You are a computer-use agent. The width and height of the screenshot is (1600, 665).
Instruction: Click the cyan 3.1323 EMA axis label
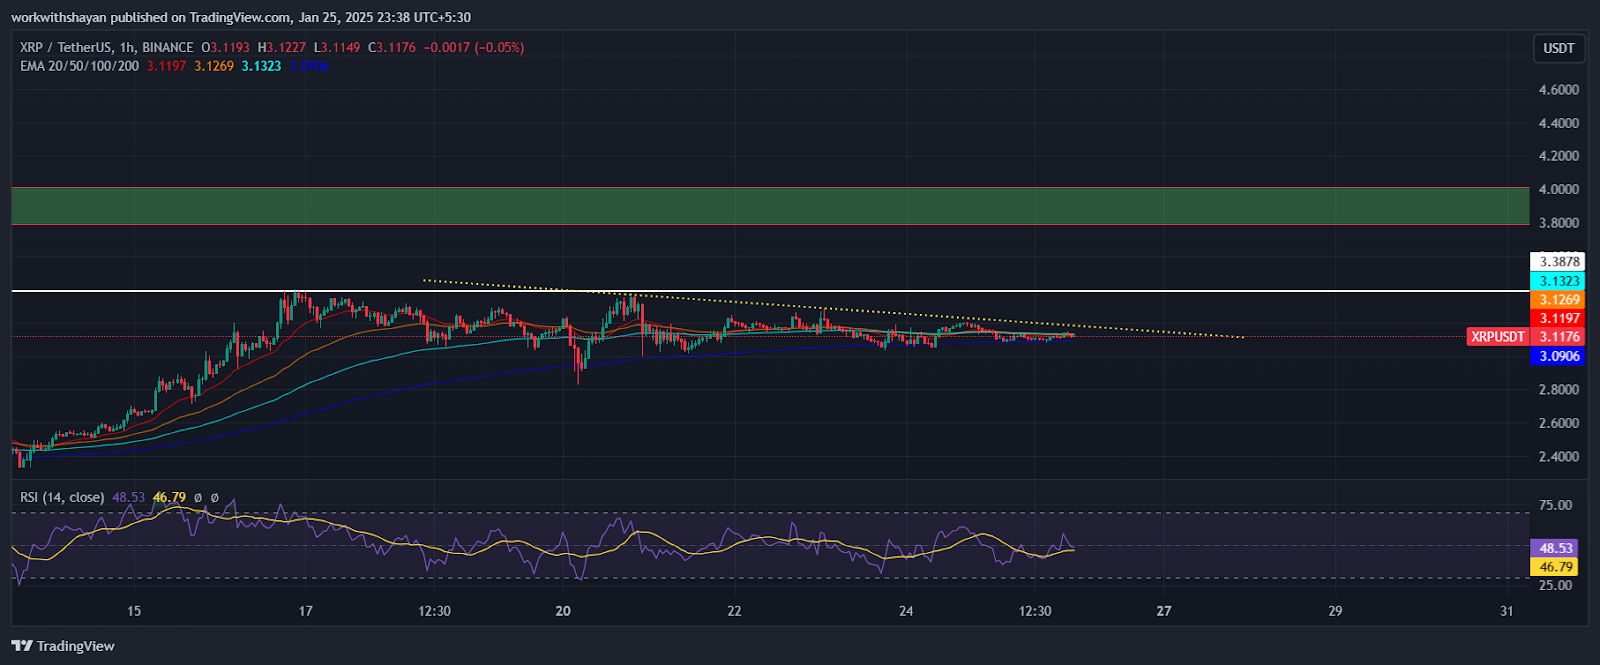[x=1558, y=281]
